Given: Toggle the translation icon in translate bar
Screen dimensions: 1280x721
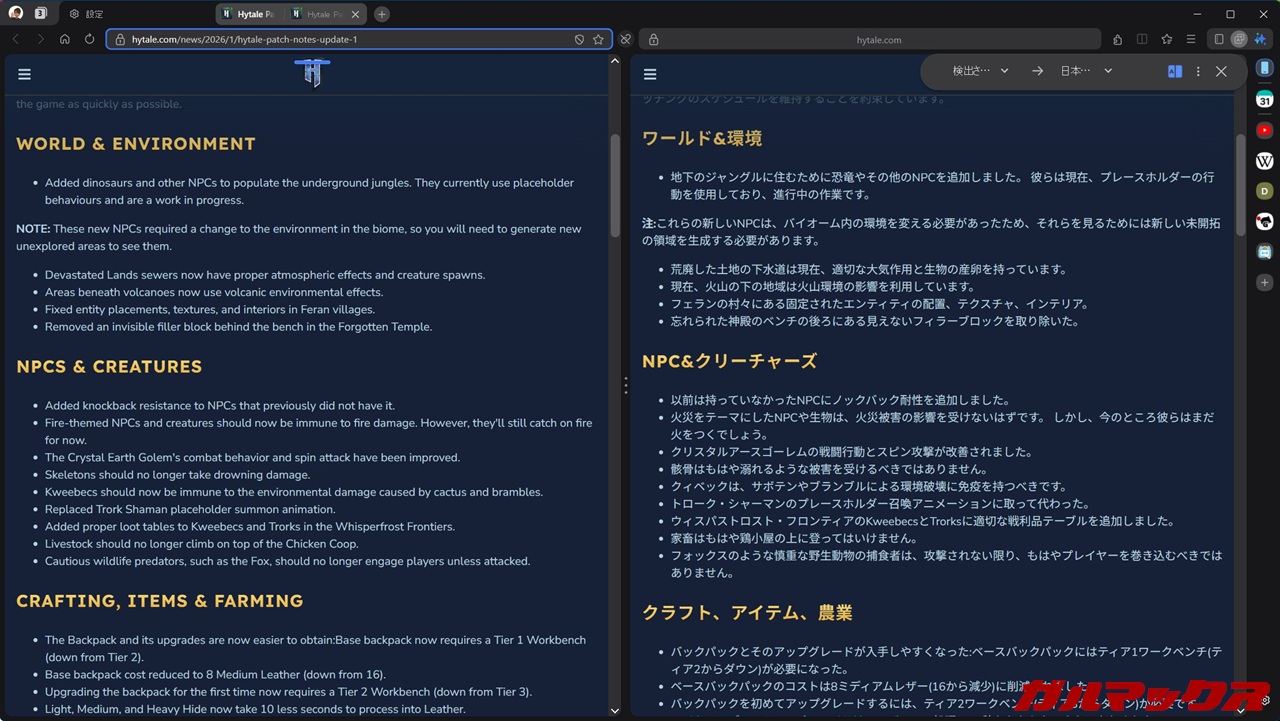Looking at the screenshot, I should 1175,71.
